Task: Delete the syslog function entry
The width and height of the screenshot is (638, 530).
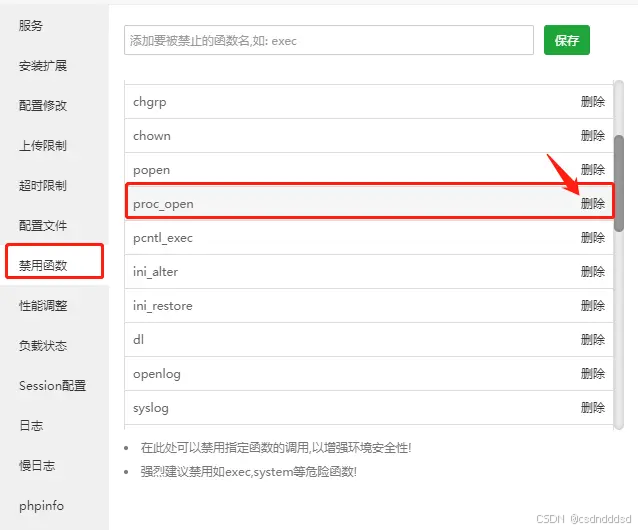Action: 593,407
